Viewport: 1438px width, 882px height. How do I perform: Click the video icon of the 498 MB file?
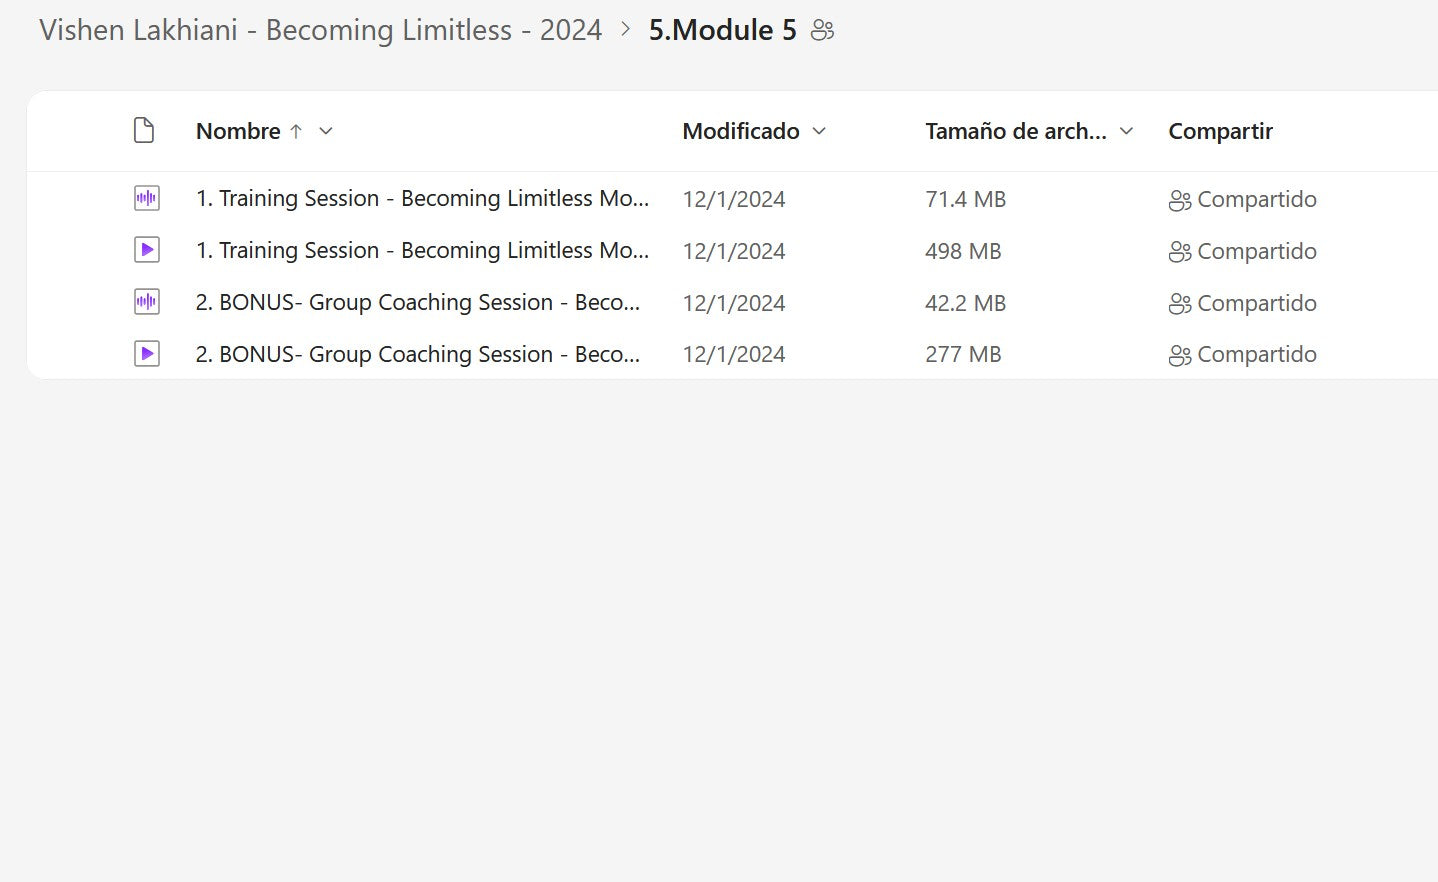[147, 250]
